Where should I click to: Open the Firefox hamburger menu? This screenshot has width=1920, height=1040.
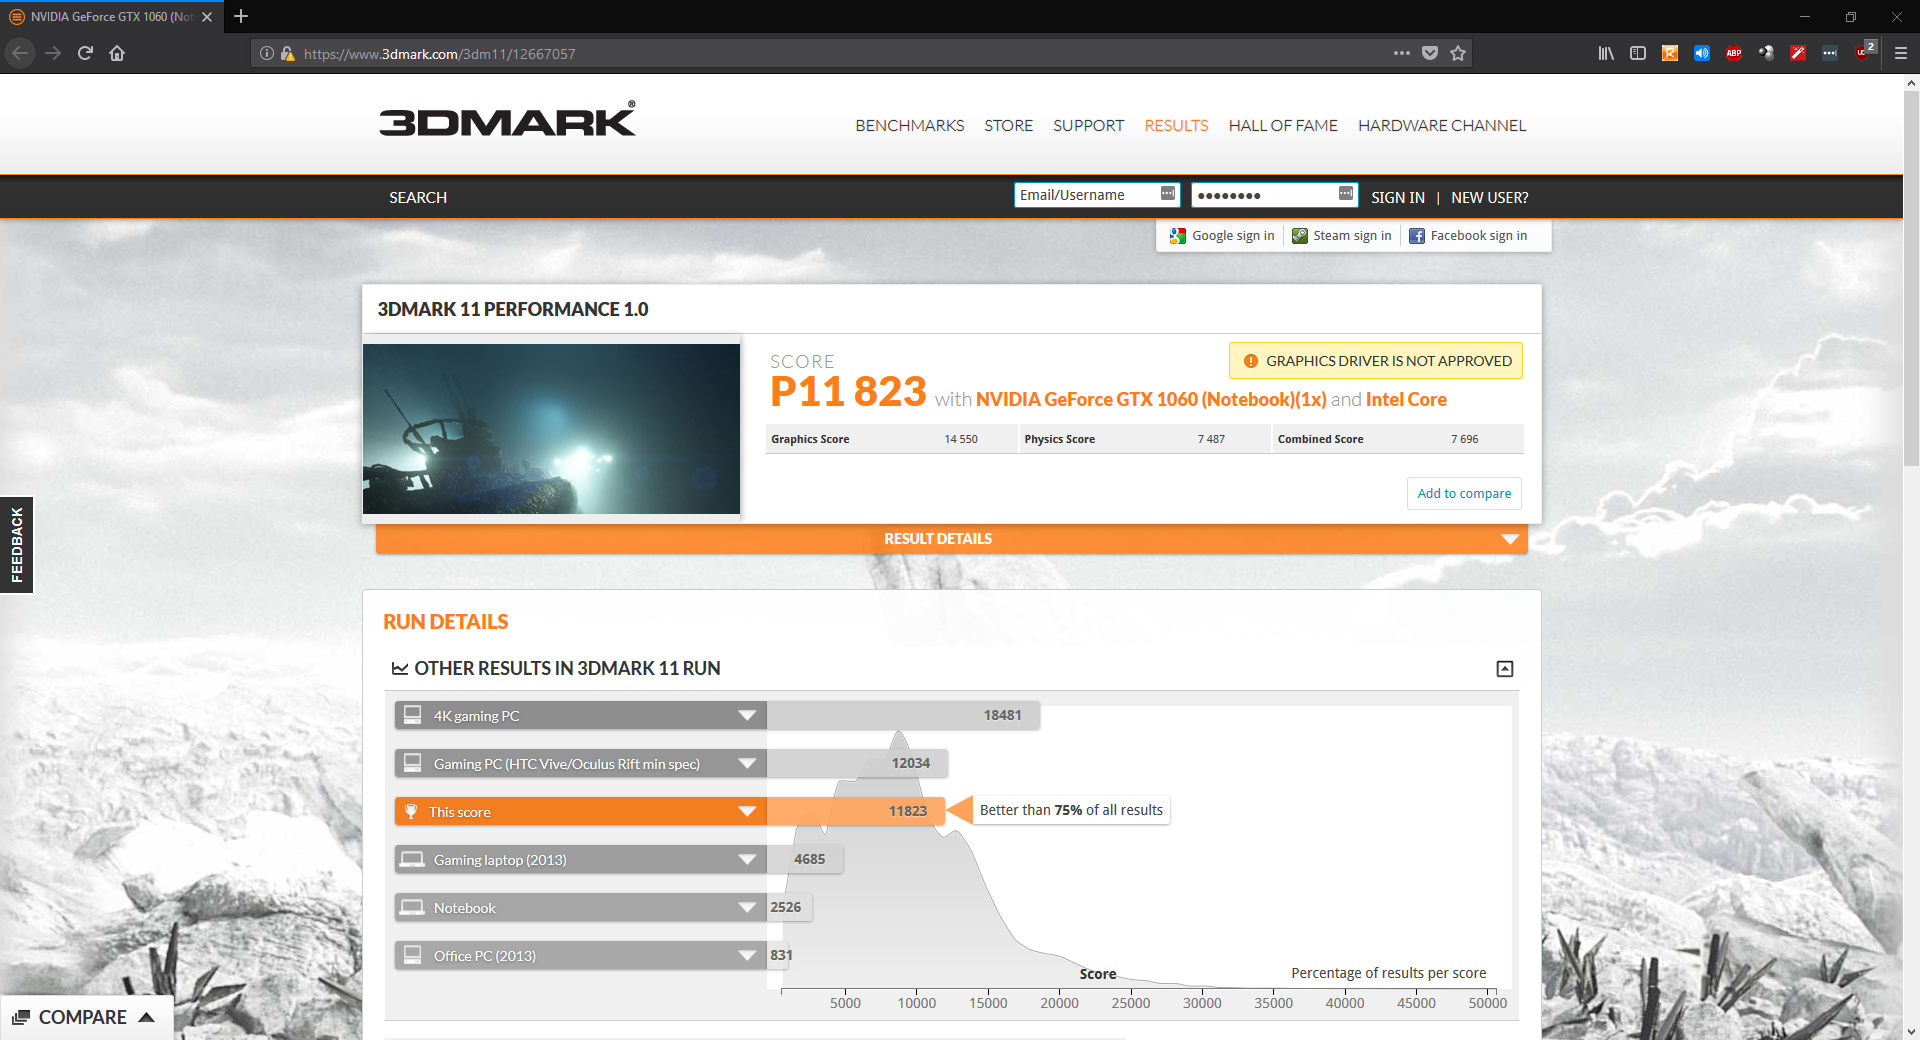[x=1901, y=53]
